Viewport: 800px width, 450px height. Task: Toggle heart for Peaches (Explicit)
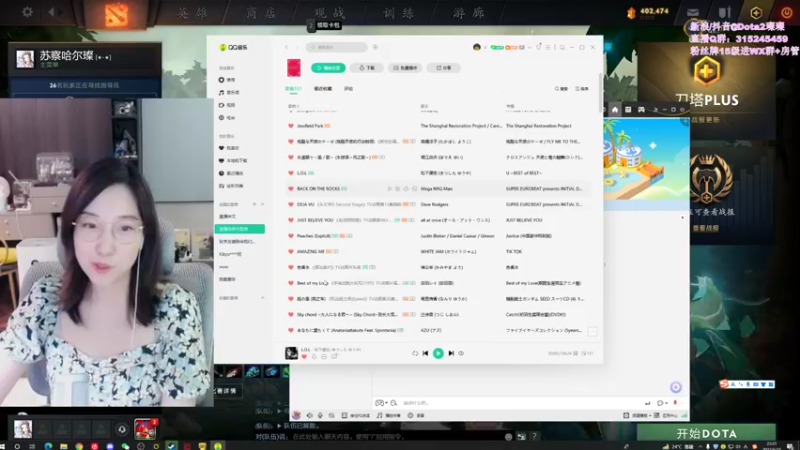click(x=291, y=236)
